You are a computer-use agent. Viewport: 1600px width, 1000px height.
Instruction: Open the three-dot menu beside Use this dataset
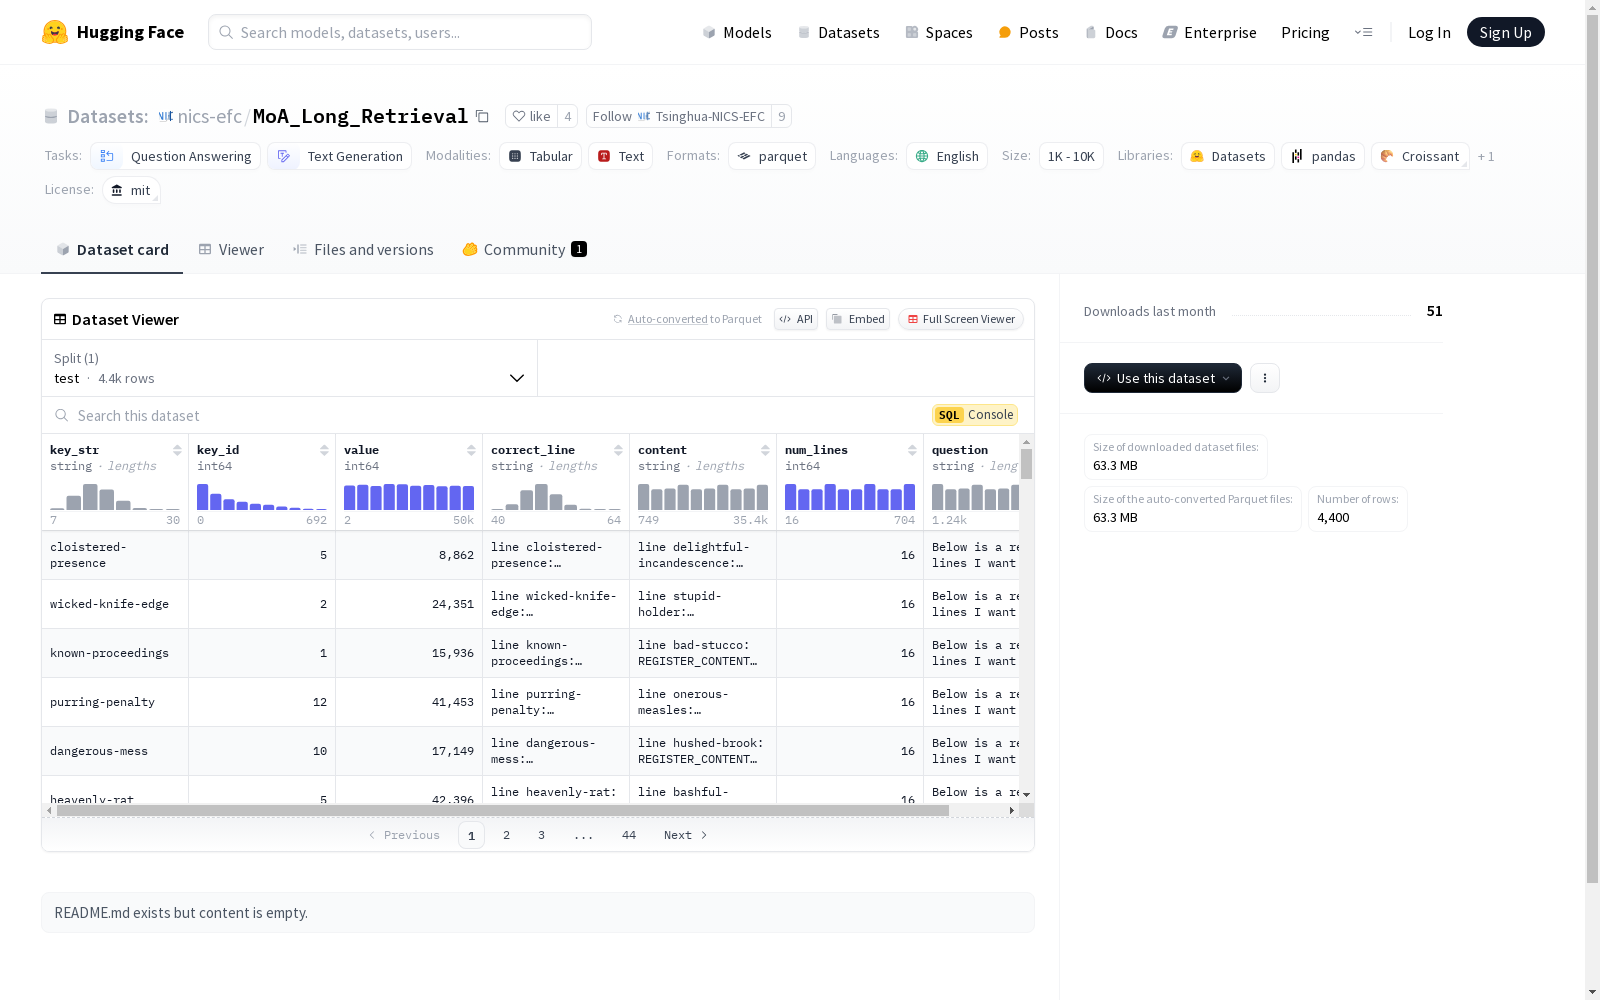click(x=1265, y=378)
